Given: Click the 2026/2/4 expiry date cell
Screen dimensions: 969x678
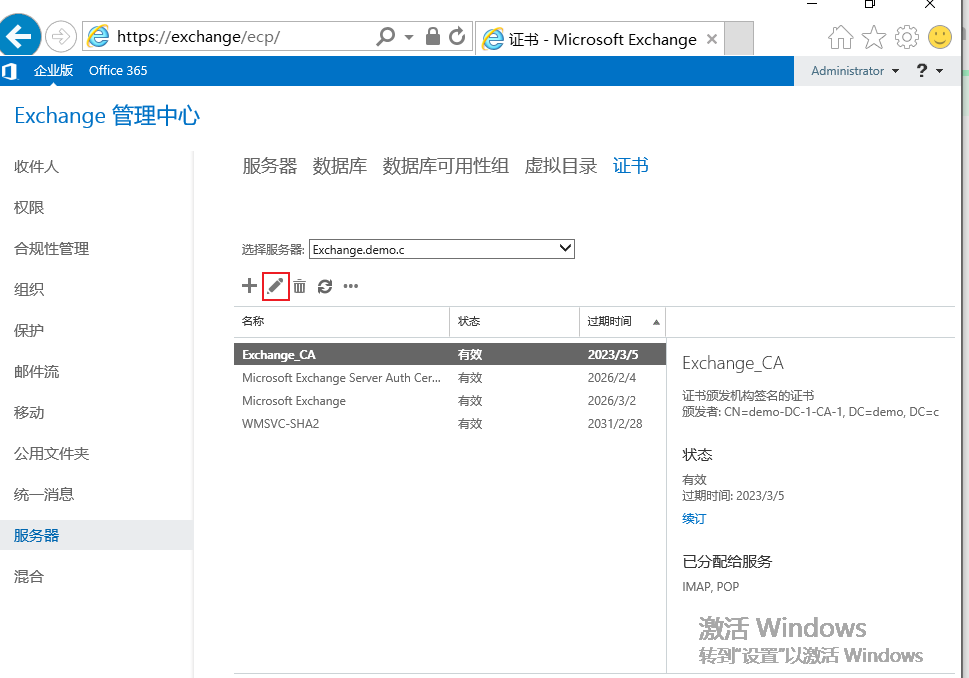Looking at the screenshot, I should click(612, 378).
